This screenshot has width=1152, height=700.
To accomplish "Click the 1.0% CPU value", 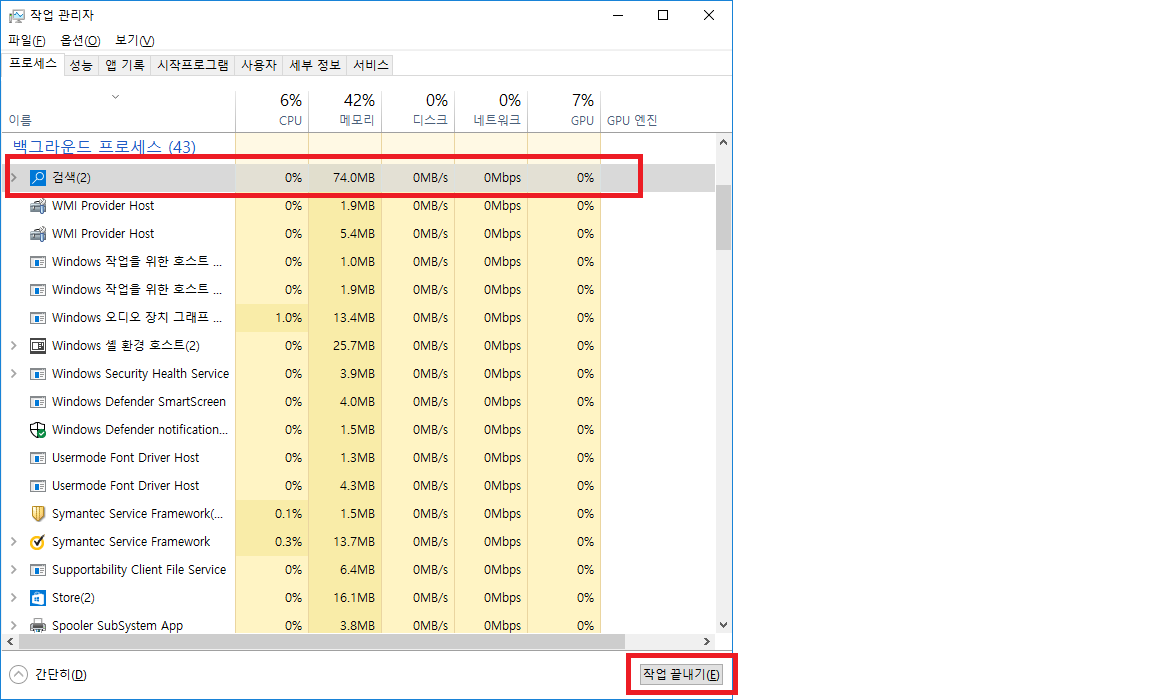I will click(x=288, y=318).
